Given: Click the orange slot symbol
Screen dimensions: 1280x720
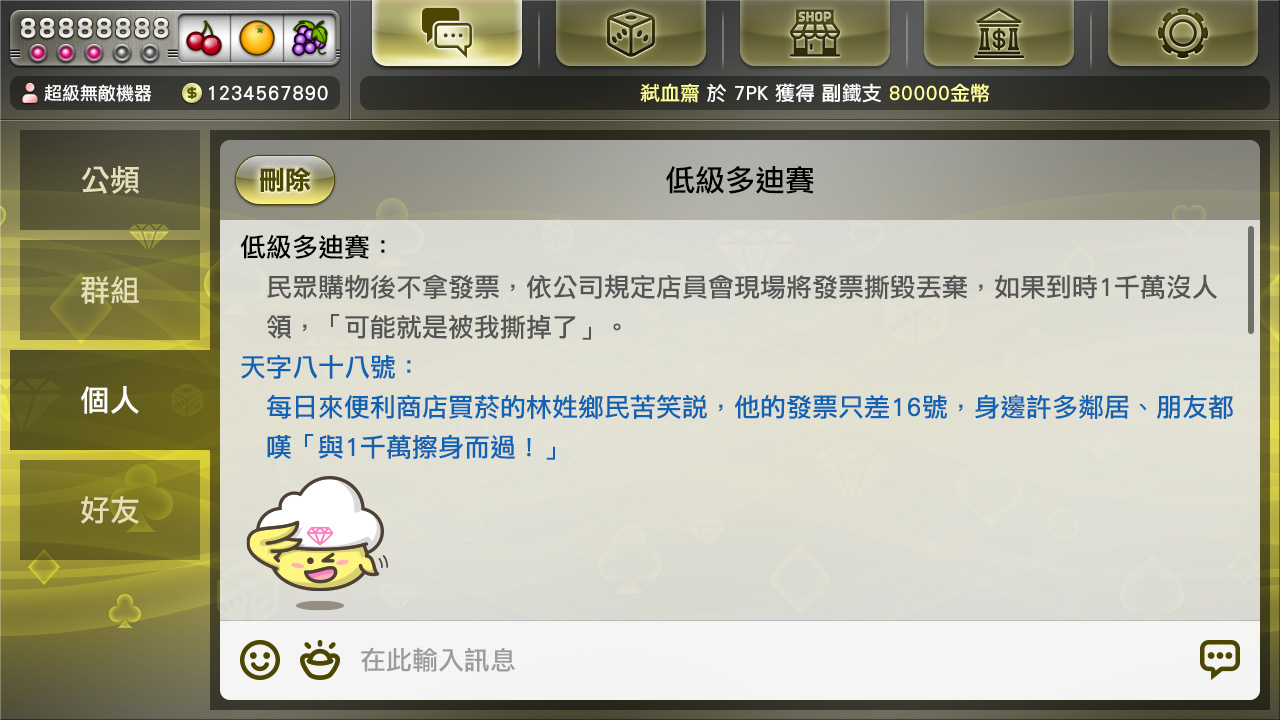Looking at the screenshot, I should [257, 38].
